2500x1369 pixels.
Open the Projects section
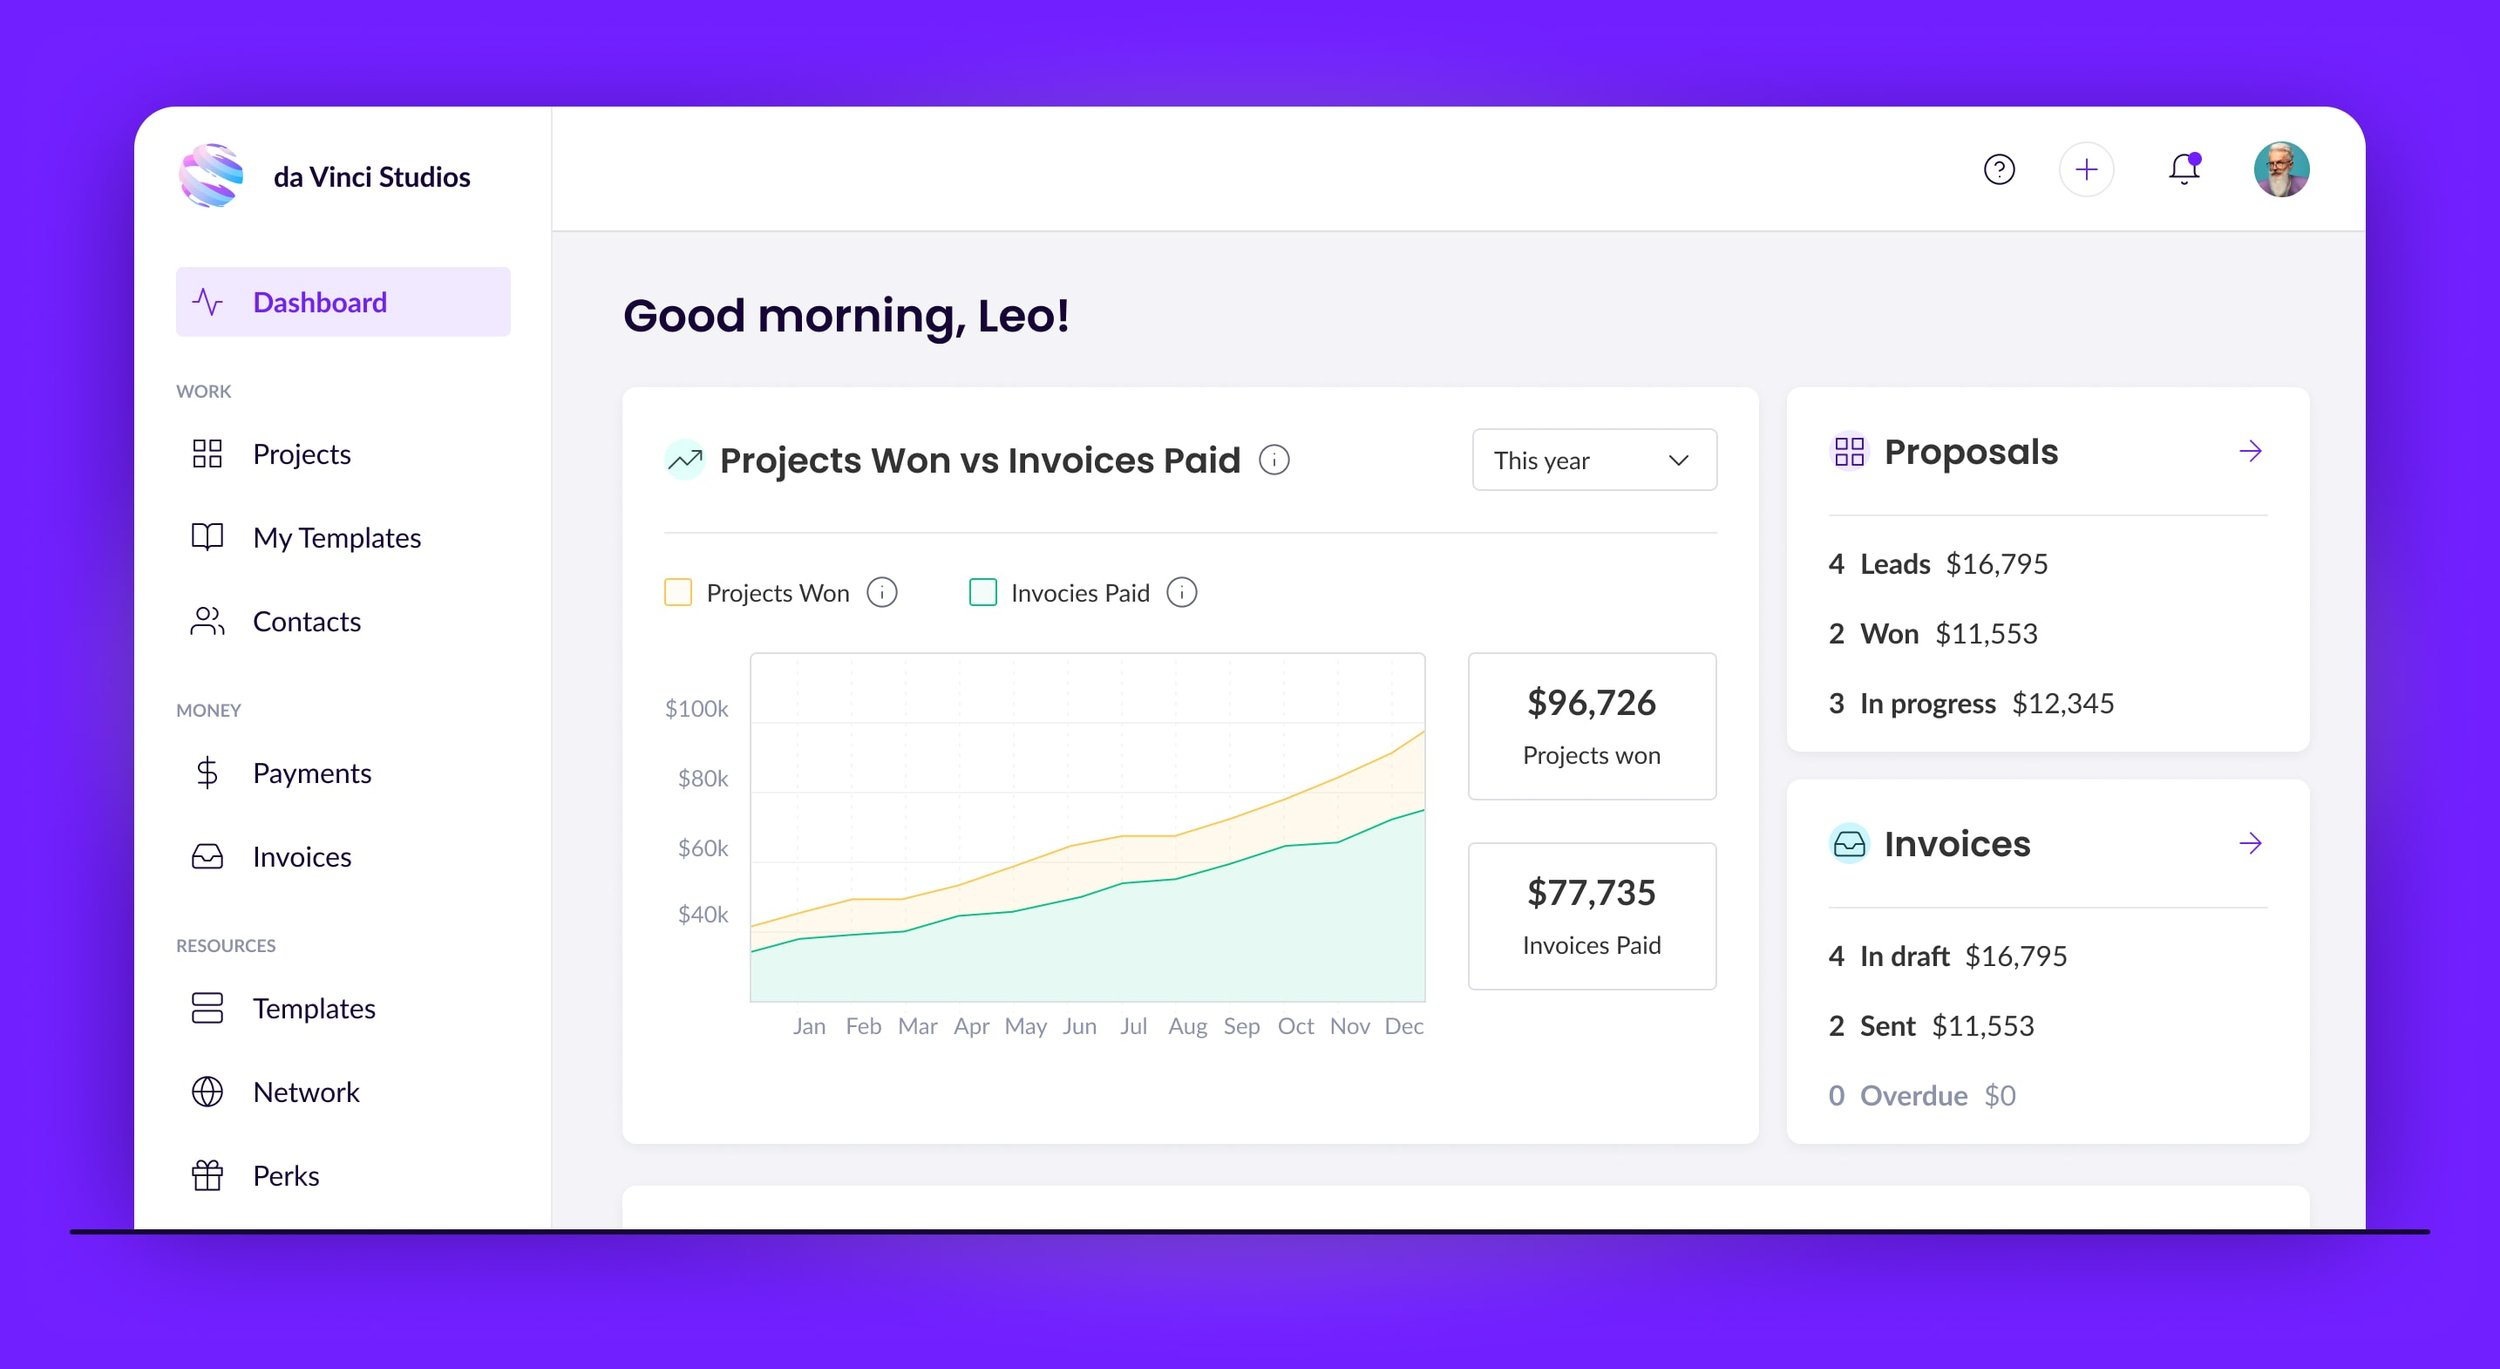coord(300,452)
